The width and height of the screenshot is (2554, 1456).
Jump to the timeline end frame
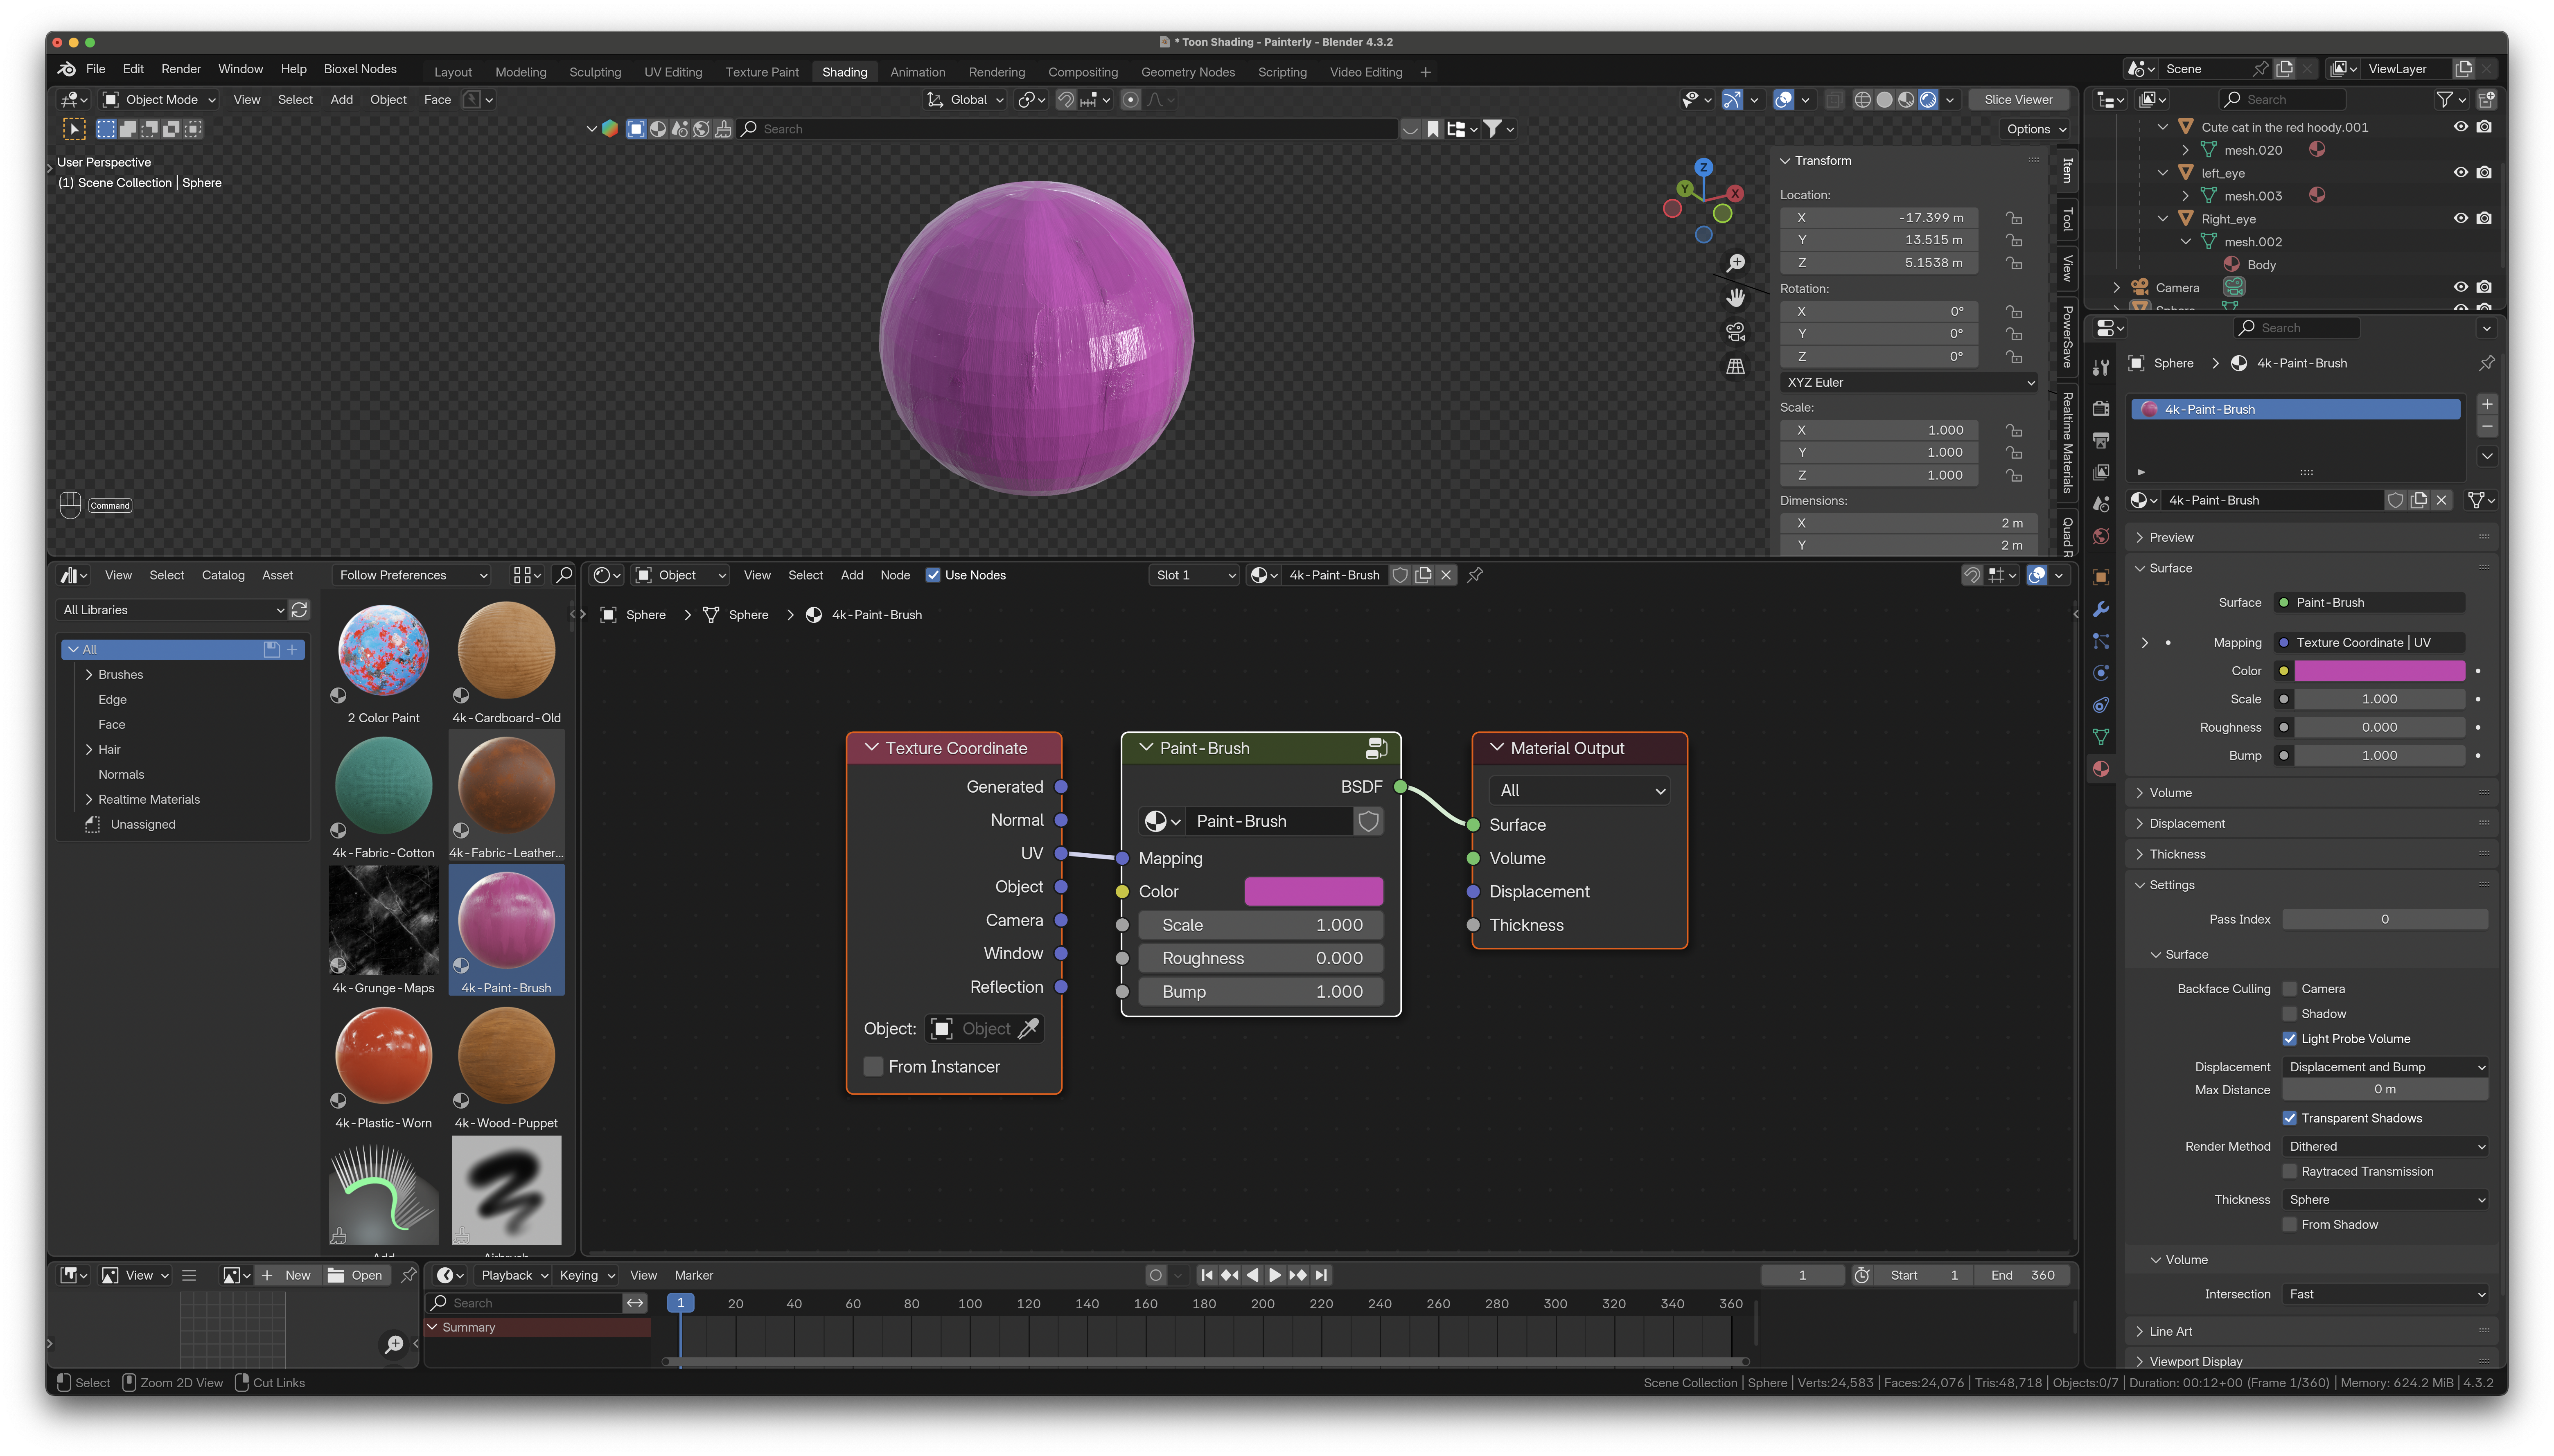coord(1322,1275)
